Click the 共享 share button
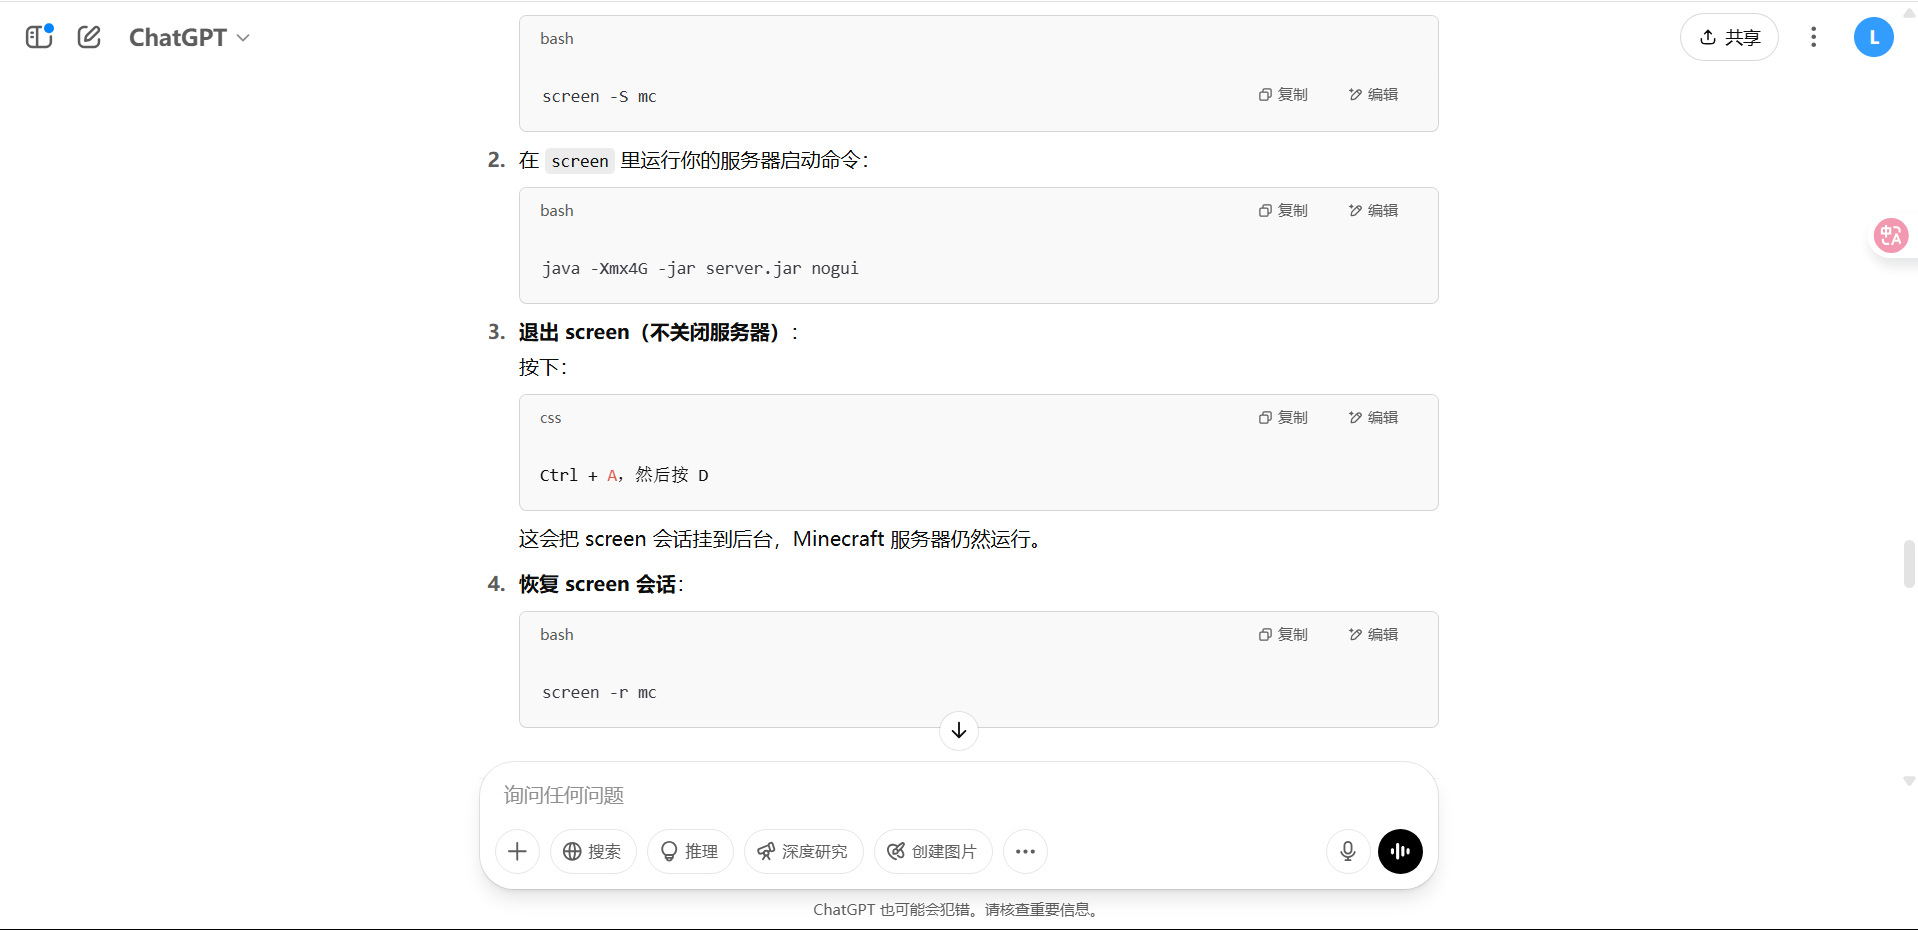The width and height of the screenshot is (1918, 930). (x=1729, y=37)
